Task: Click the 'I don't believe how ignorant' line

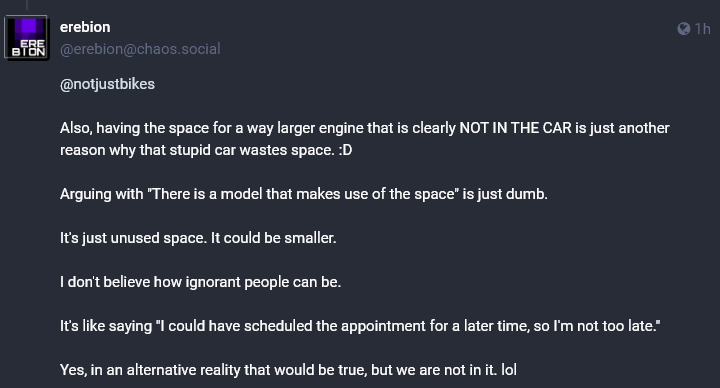Action: 200,282
